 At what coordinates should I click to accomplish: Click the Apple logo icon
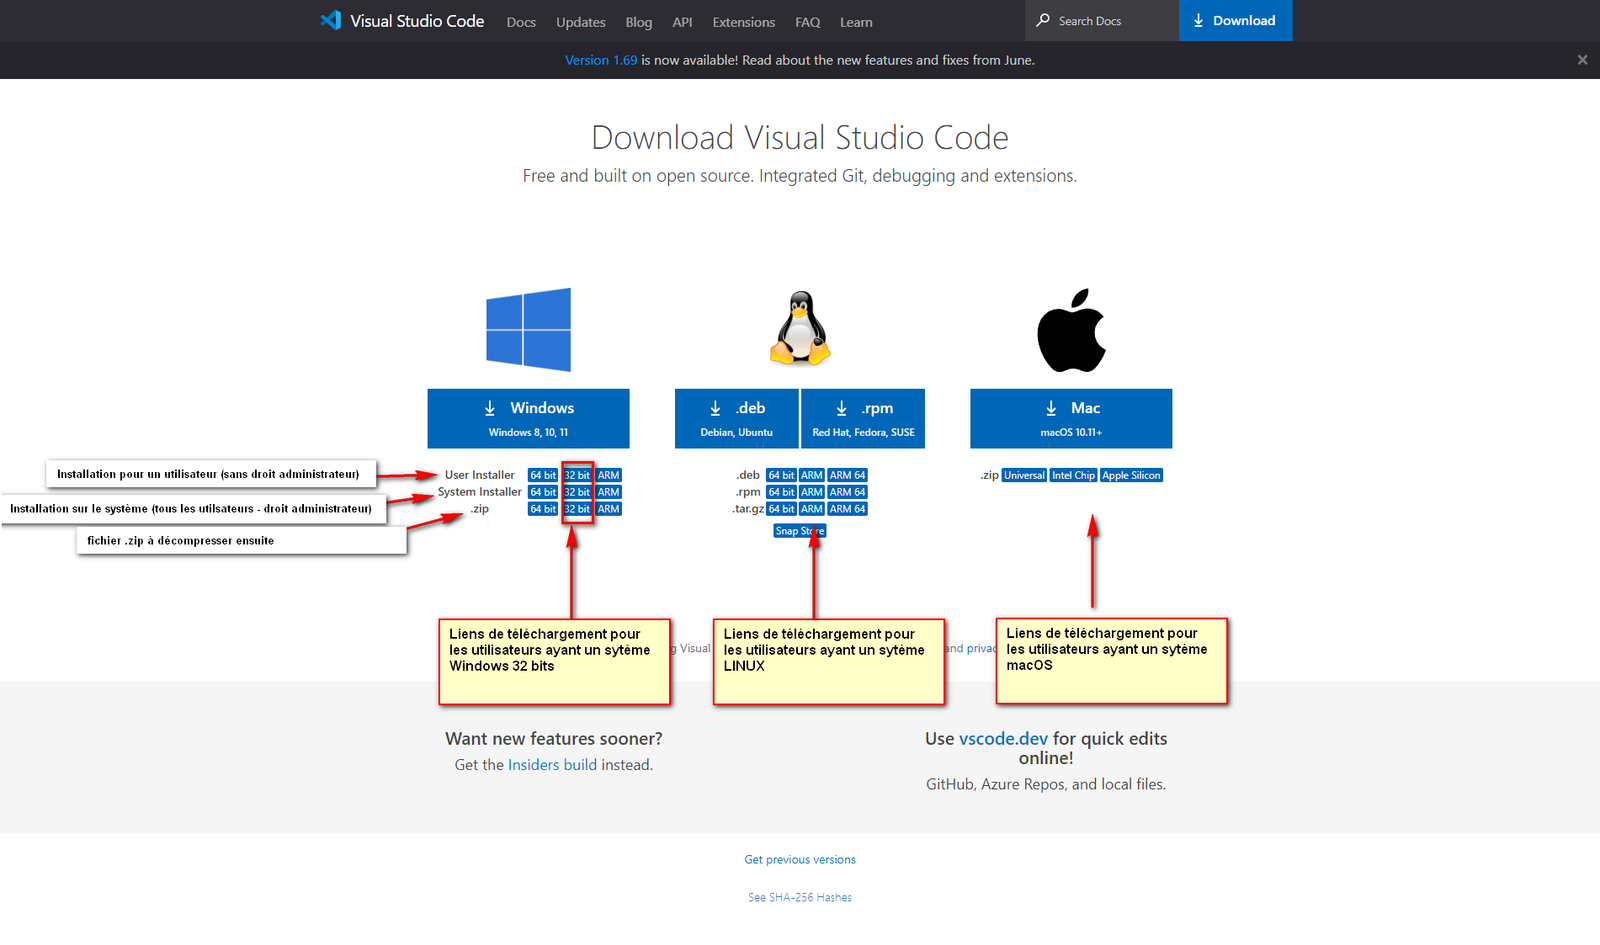coord(1071,331)
